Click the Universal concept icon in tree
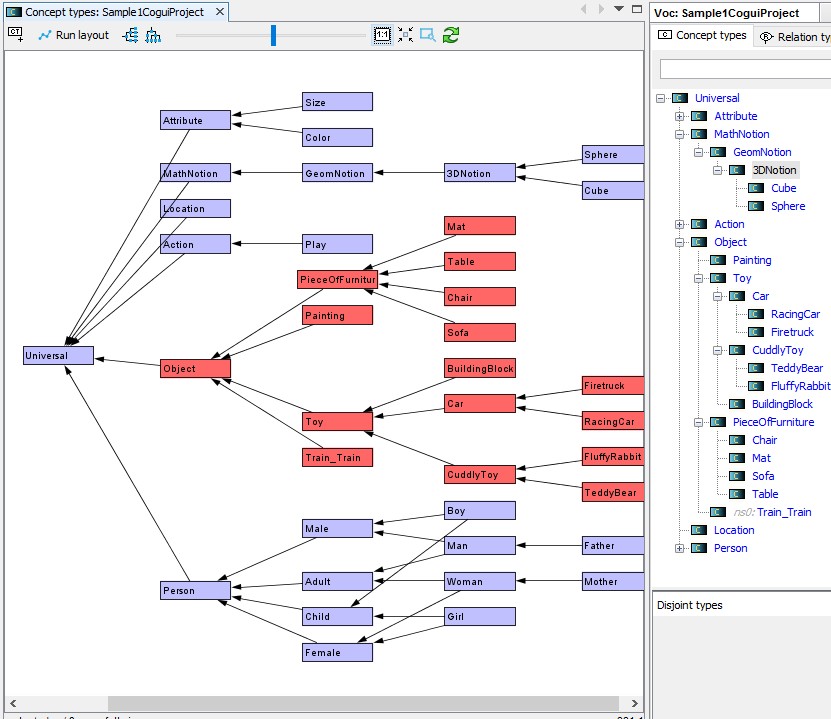Viewport: 831px width, 719px height. 680,98
